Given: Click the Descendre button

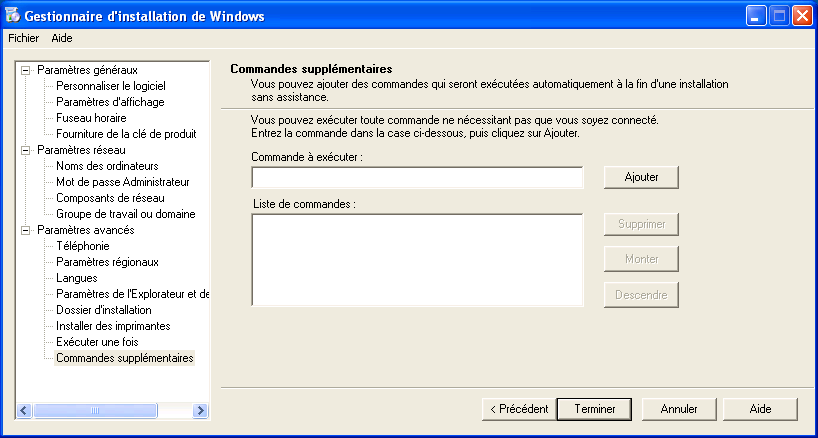Looking at the screenshot, I should (x=641, y=295).
